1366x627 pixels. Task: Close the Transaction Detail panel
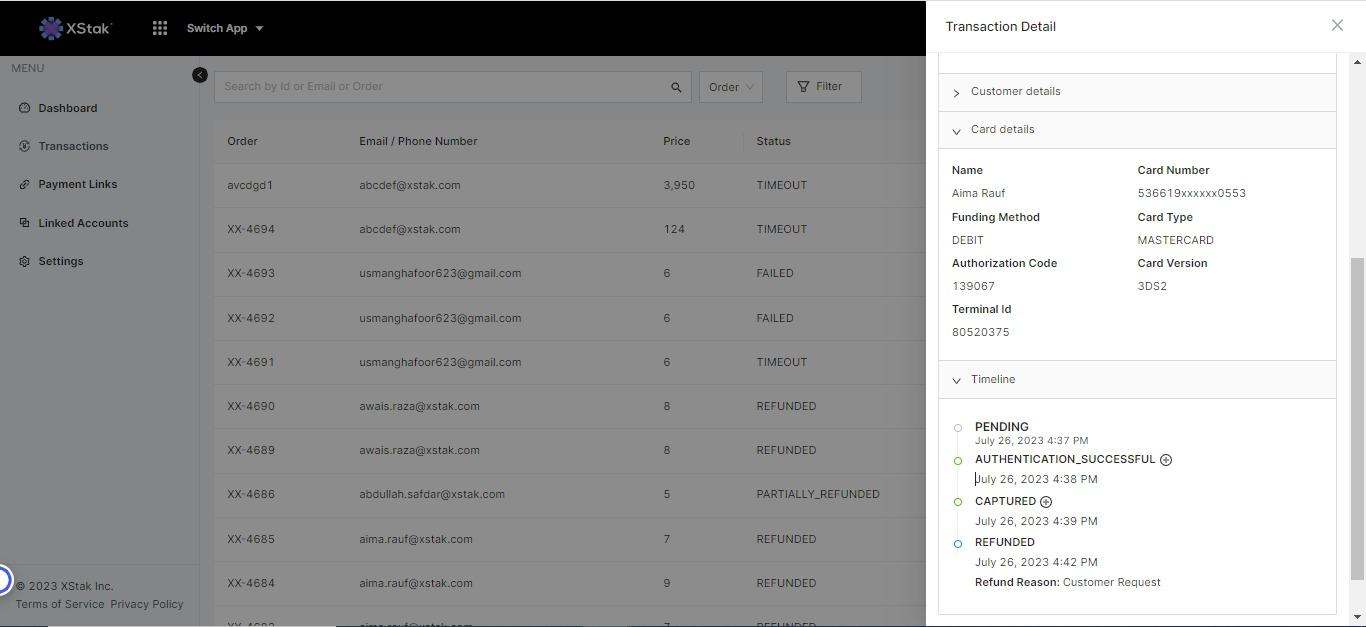[x=1337, y=26]
